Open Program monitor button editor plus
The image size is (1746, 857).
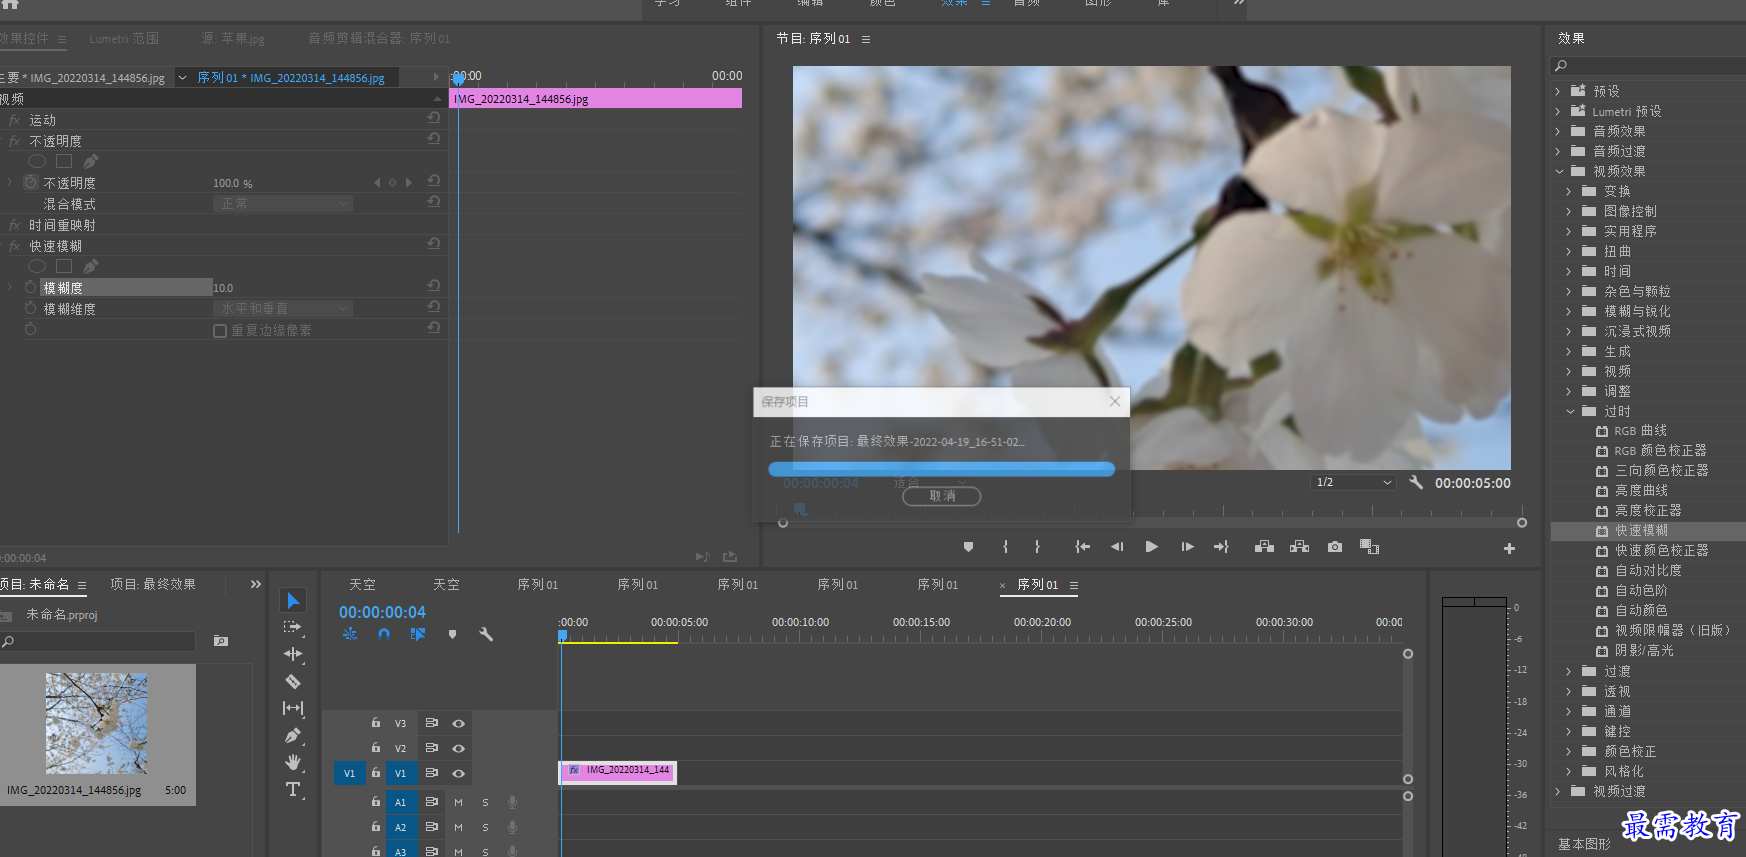1509,548
